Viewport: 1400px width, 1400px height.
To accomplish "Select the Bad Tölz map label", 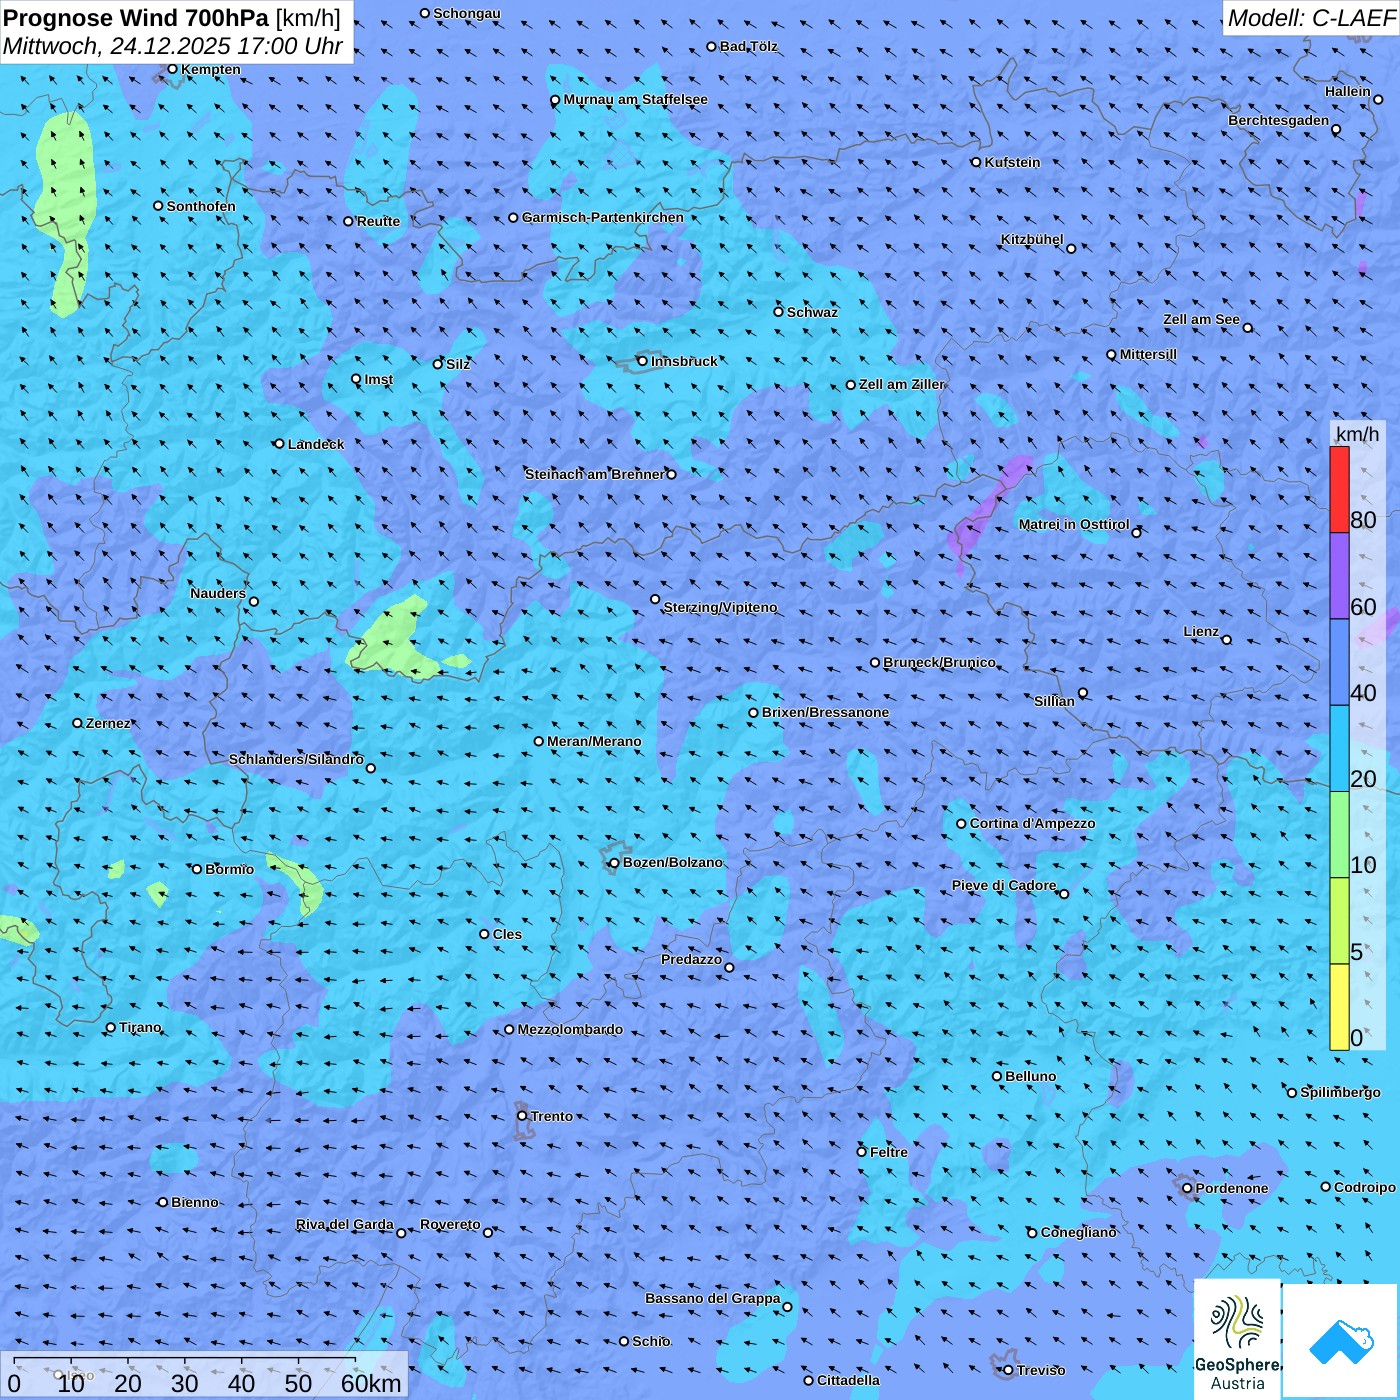I will [748, 46].
